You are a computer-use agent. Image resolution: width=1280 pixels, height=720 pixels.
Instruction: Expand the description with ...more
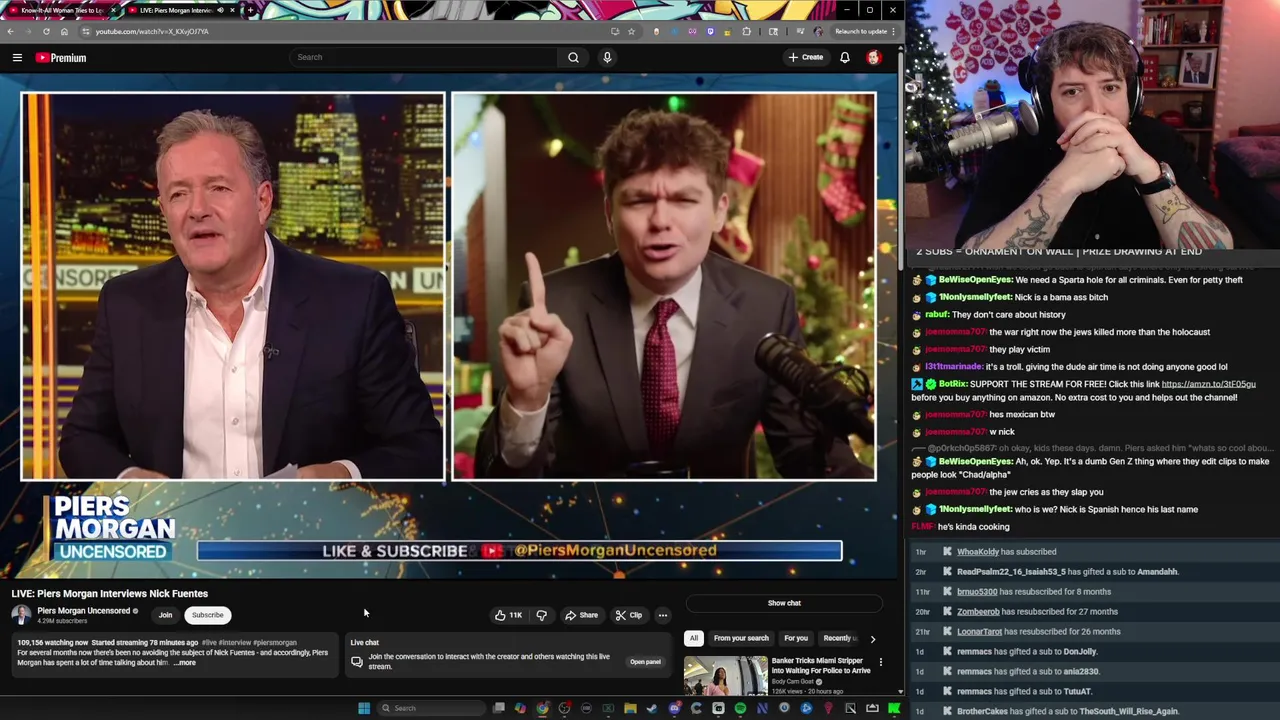coord(185,663)
